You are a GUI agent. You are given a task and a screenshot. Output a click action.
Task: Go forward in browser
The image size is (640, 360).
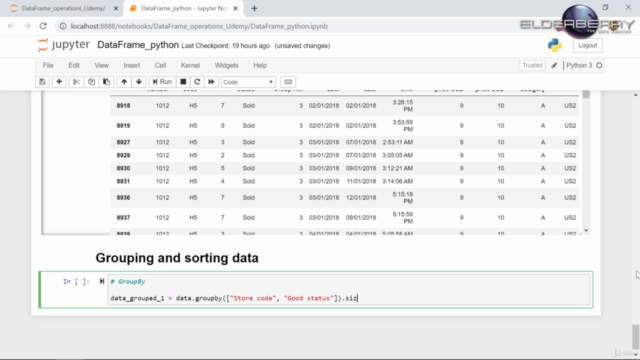point(27,26)
